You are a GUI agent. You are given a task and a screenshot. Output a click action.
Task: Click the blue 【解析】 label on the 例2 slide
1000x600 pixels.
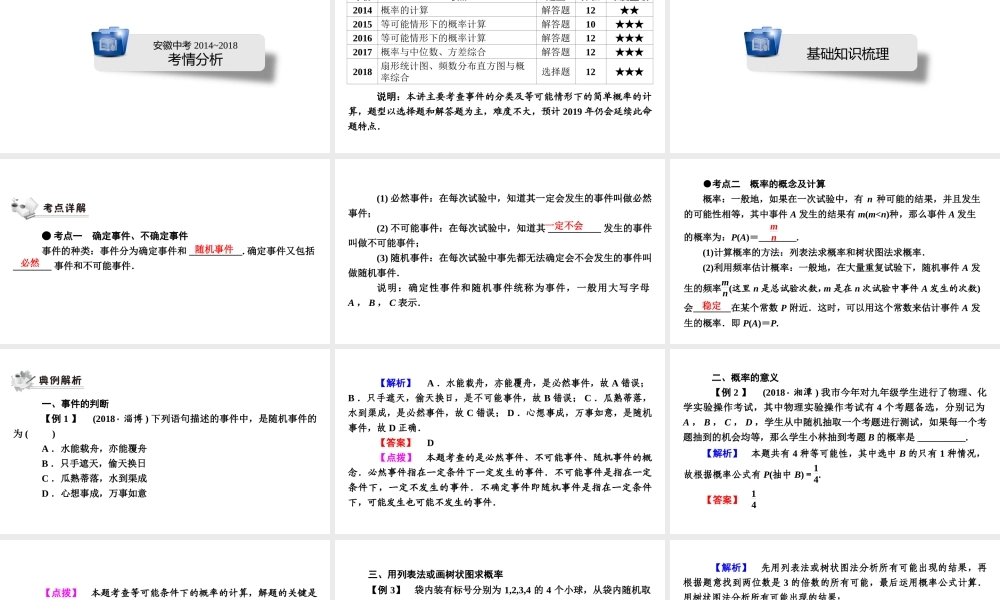coord(723,453)
